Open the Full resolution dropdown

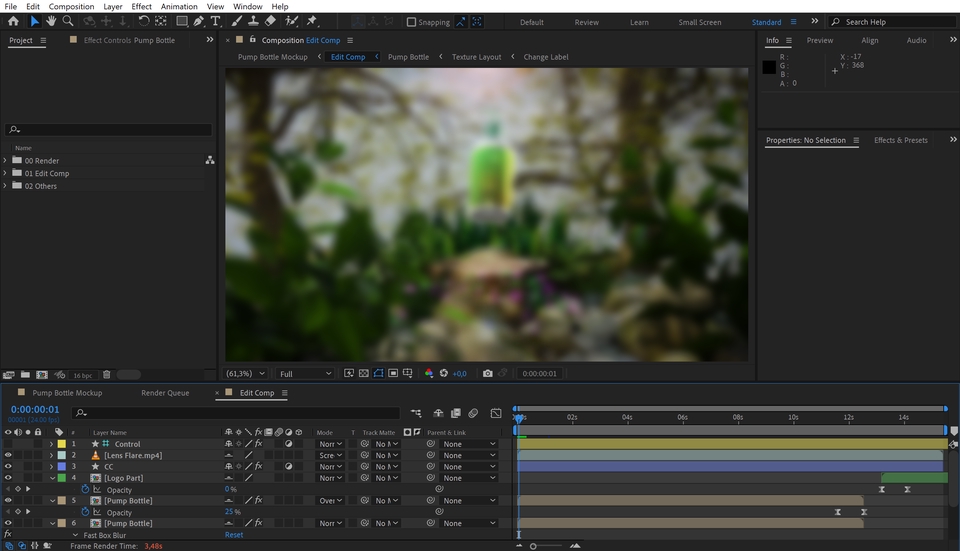pos(305,373)
